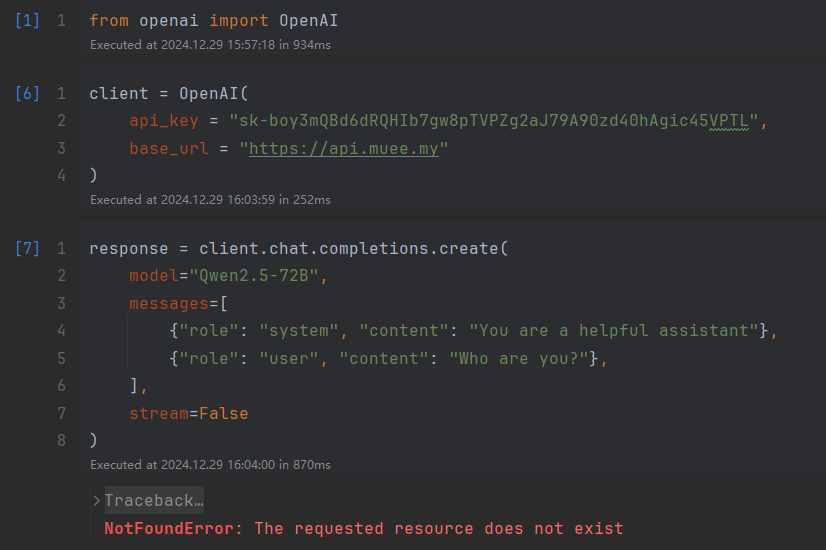Click the misspelled VPTL underlined text
The image size is (826, 550).
(729, 121)
